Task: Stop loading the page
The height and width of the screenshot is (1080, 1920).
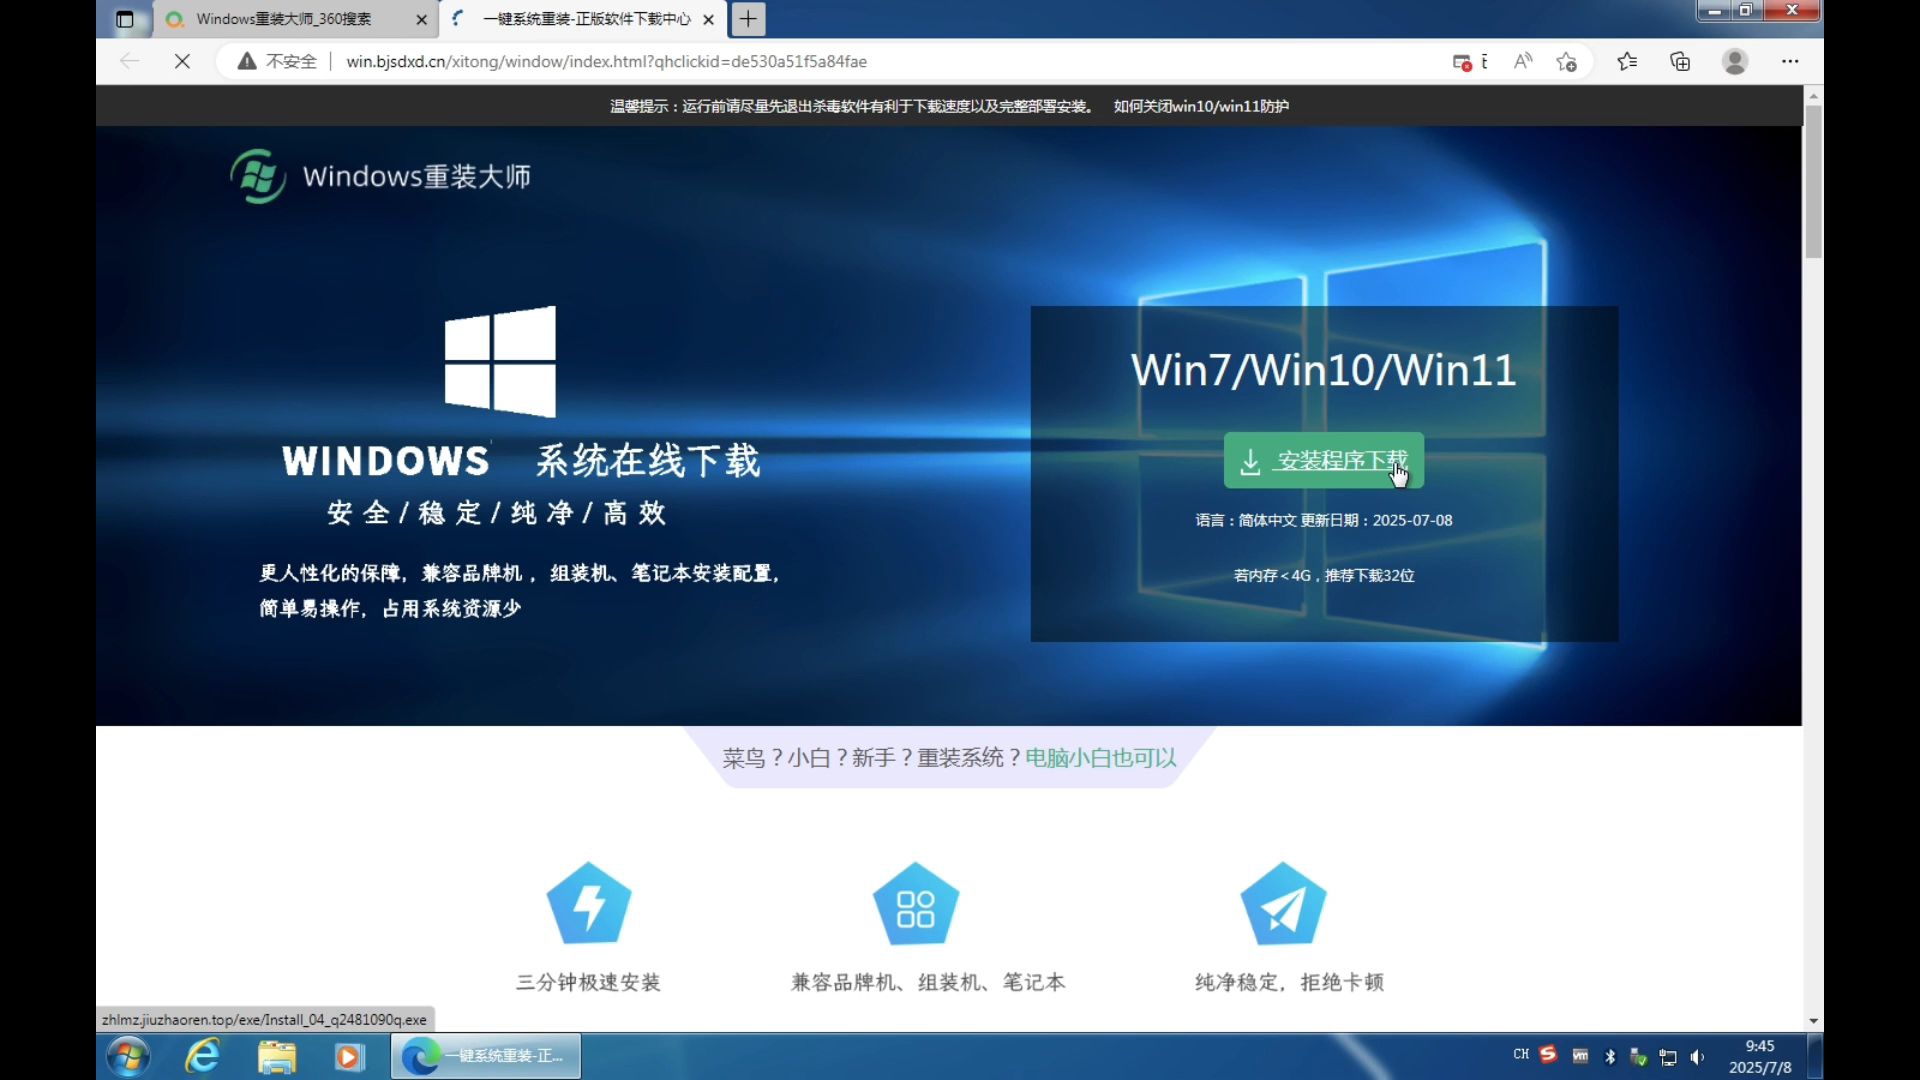Action: tap(182, 61)
